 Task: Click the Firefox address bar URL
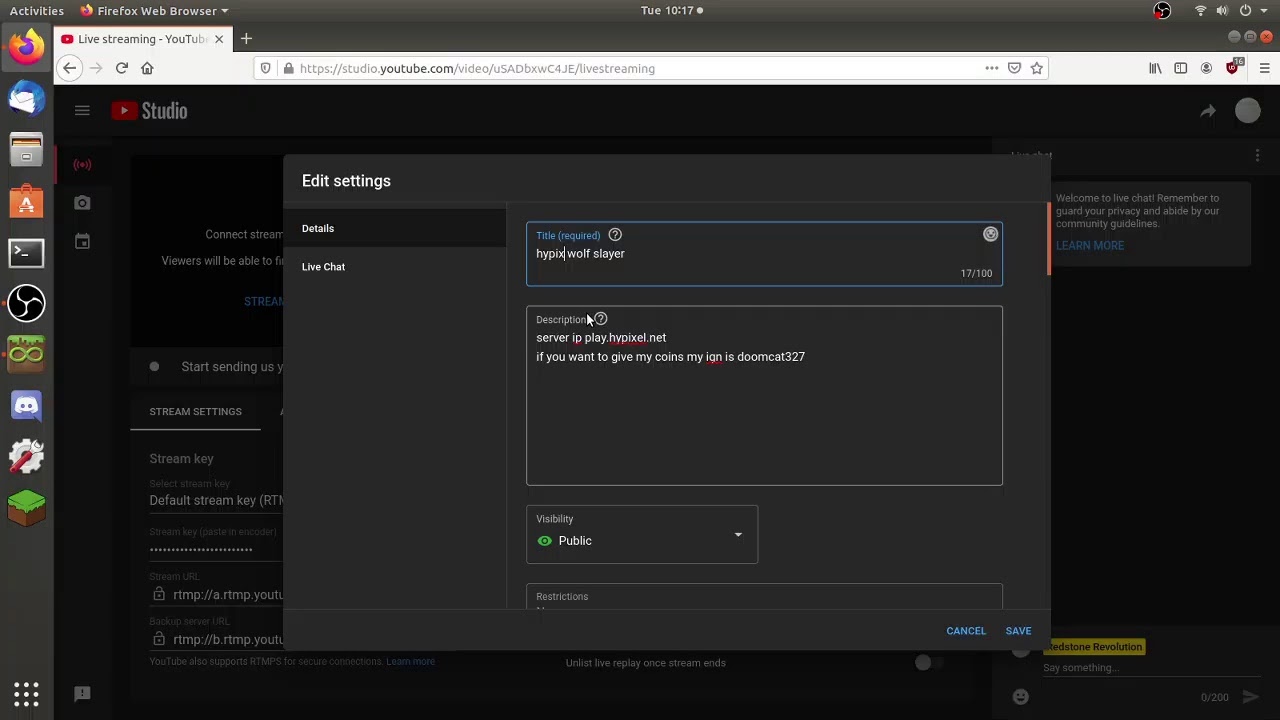coord(477,69)
